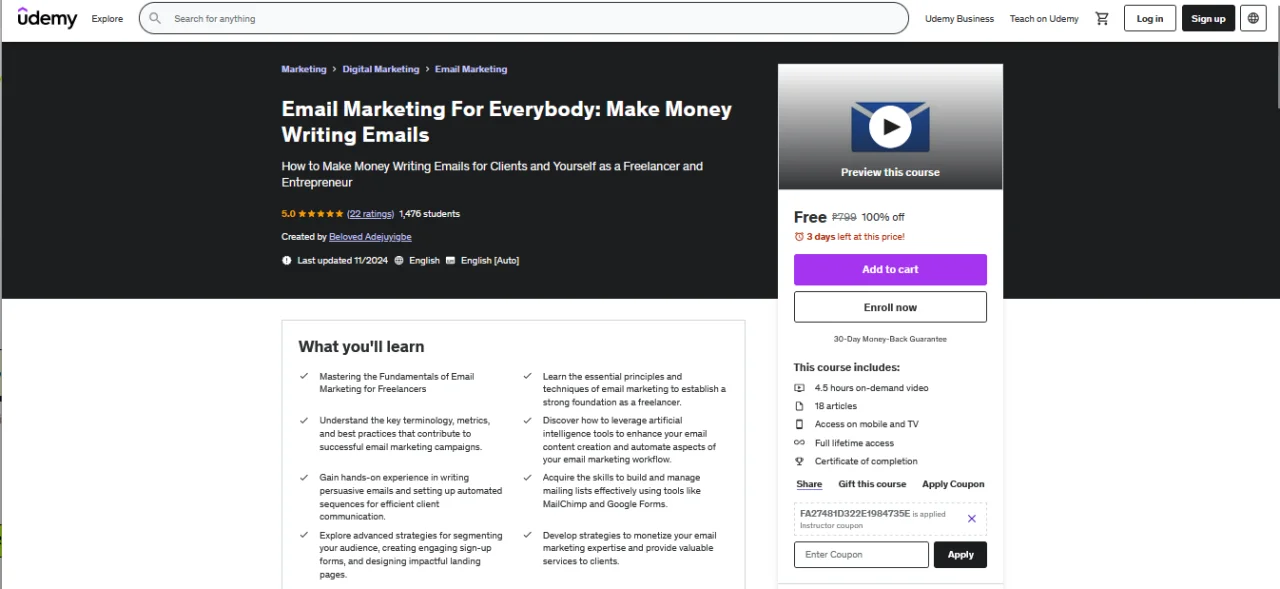Add the course to cart

[890, 270]
